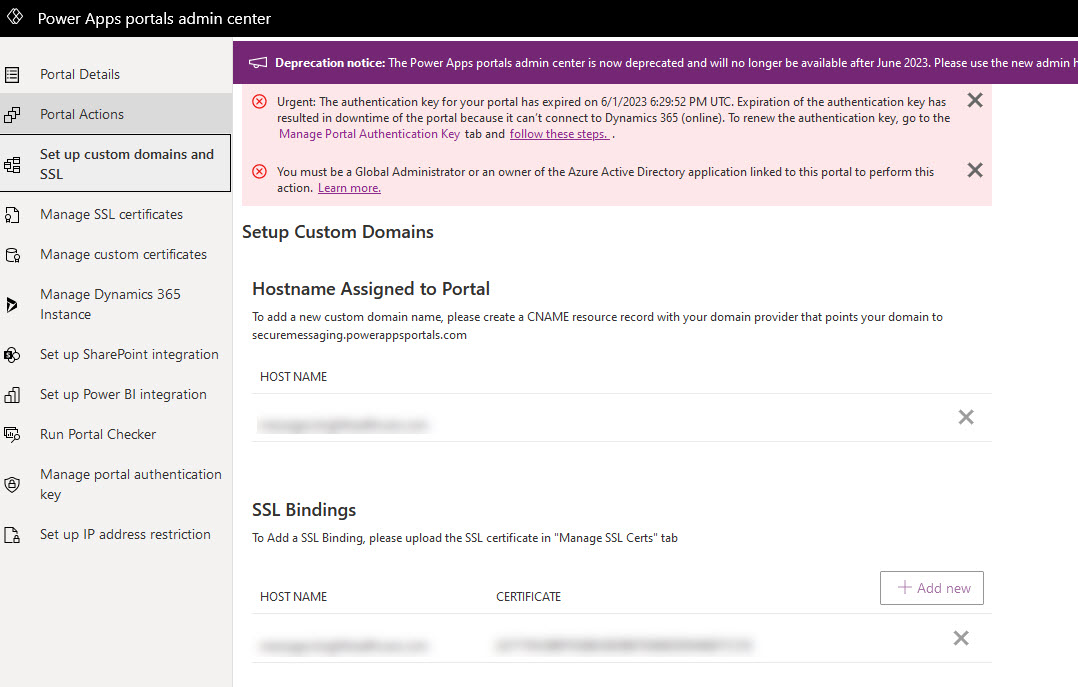Click the blurred host name under Hostname Assigned
Image resolution: width=1078 pixels, height=687 pixels.
tap(343, 425)
